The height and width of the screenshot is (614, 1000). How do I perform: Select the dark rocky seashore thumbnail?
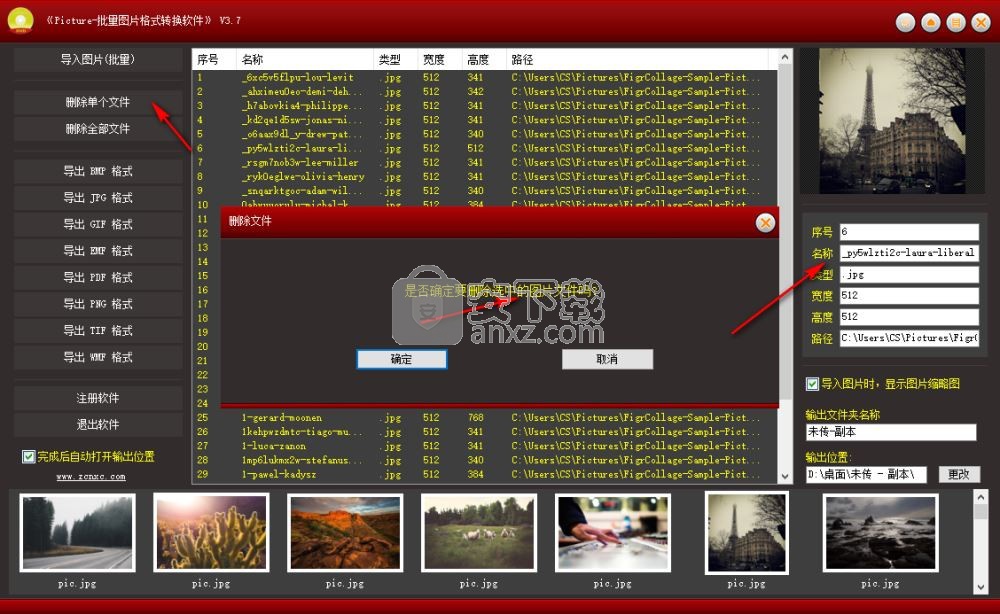[x=881, y=533]
